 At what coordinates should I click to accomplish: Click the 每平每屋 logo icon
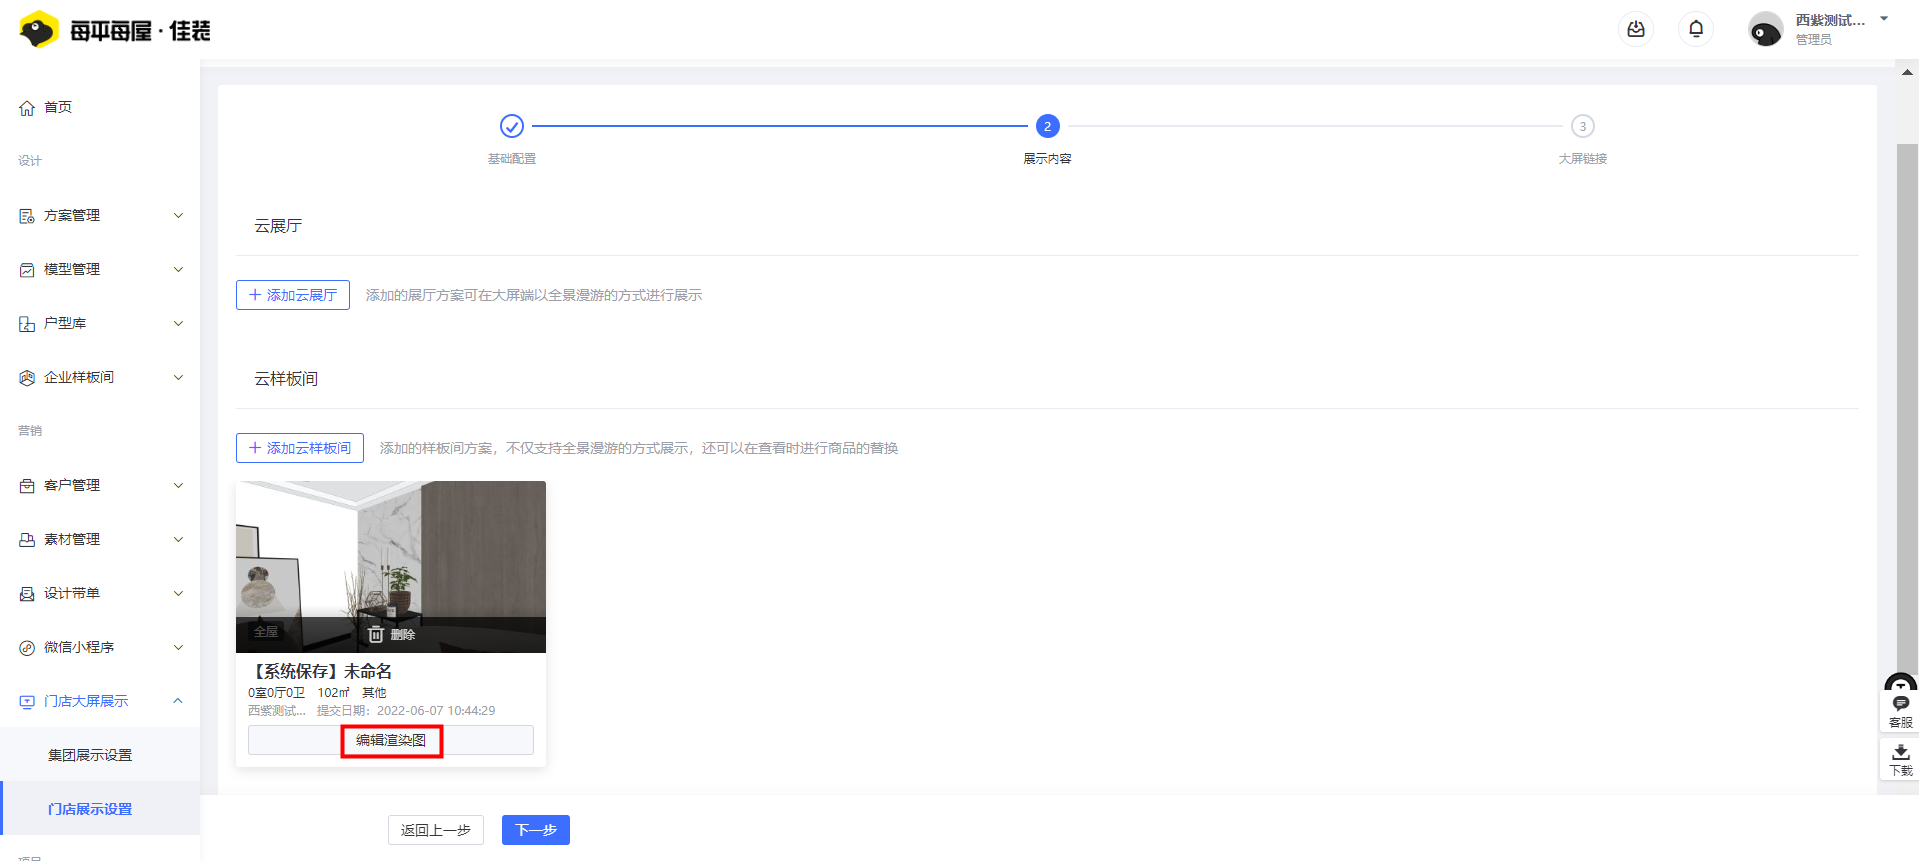pos(39,30)
